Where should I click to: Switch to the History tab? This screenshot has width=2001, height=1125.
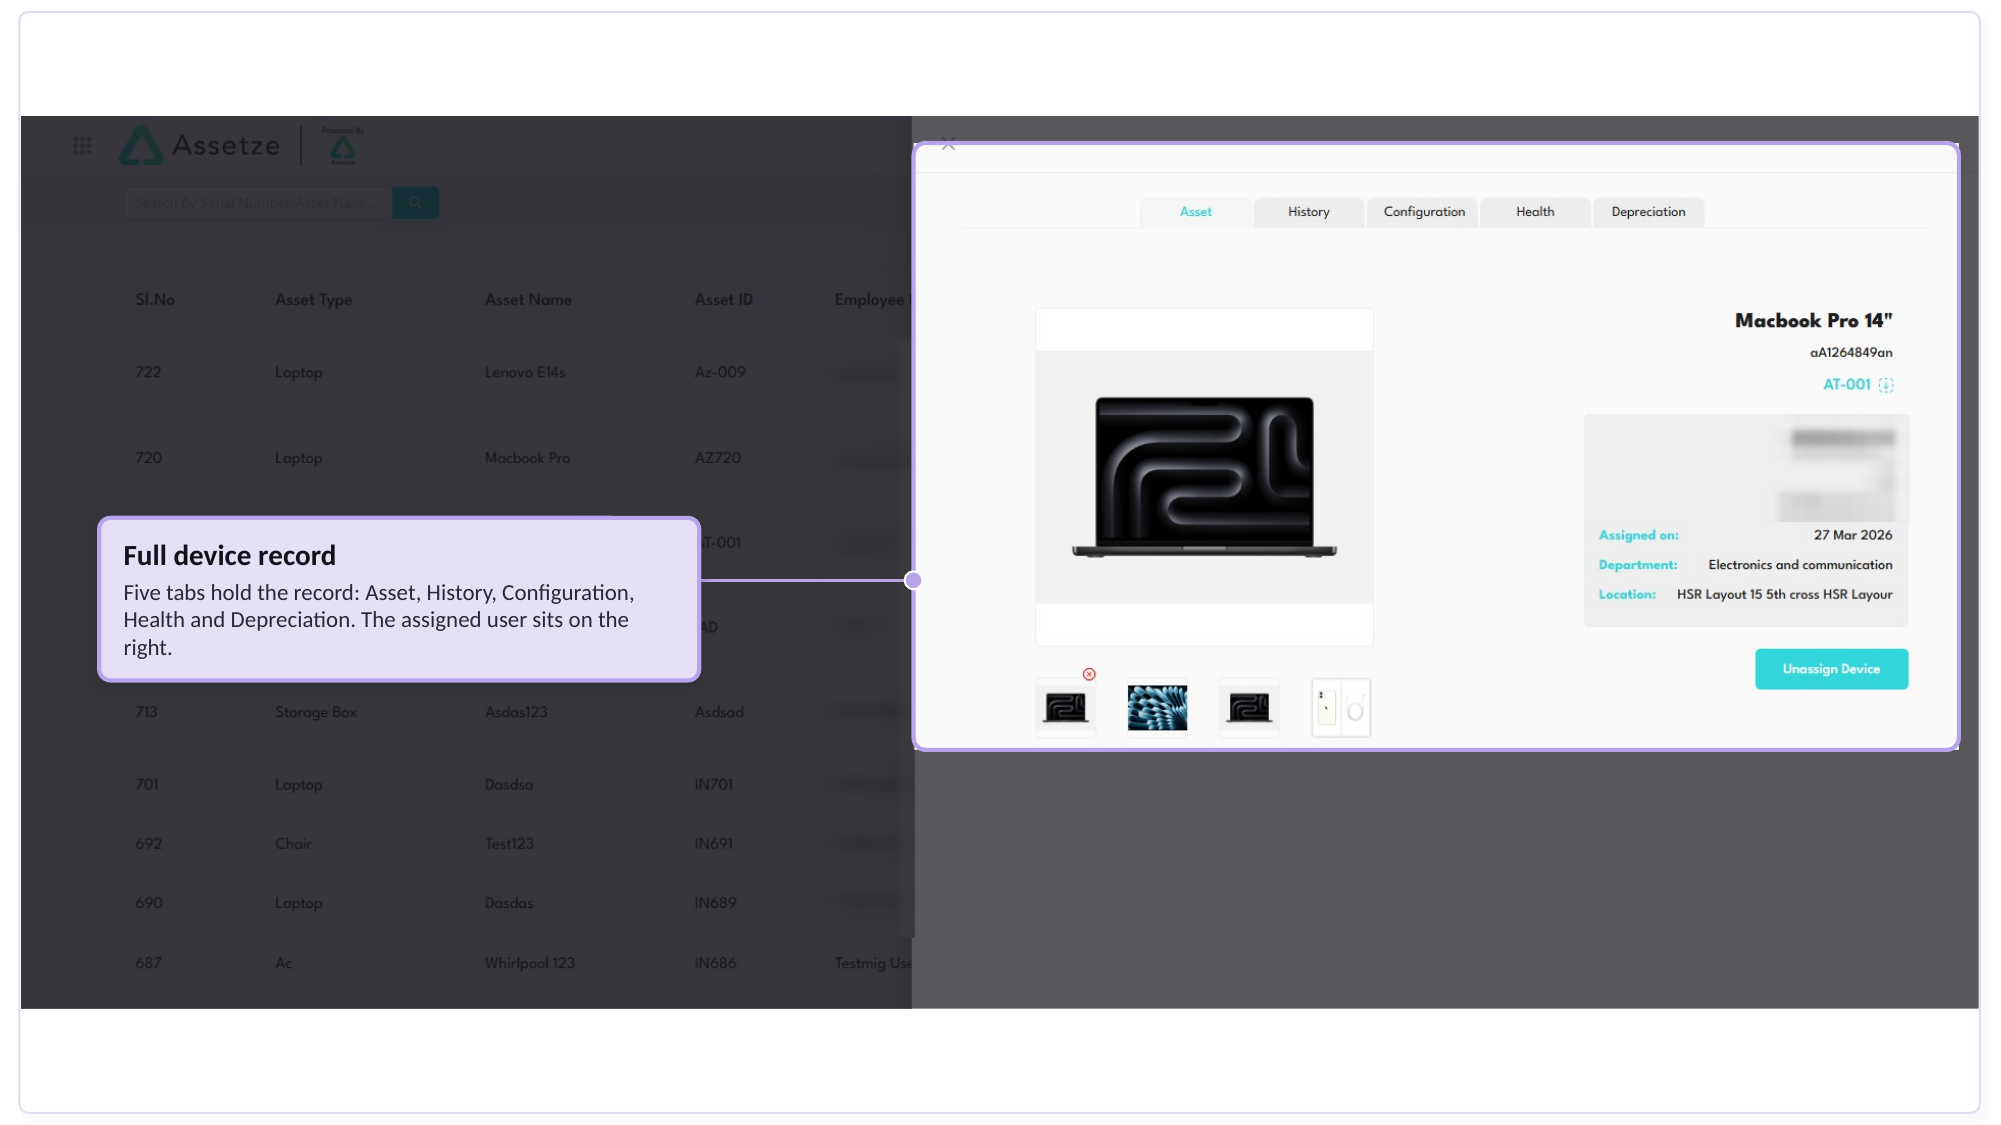coord(1308,212)
